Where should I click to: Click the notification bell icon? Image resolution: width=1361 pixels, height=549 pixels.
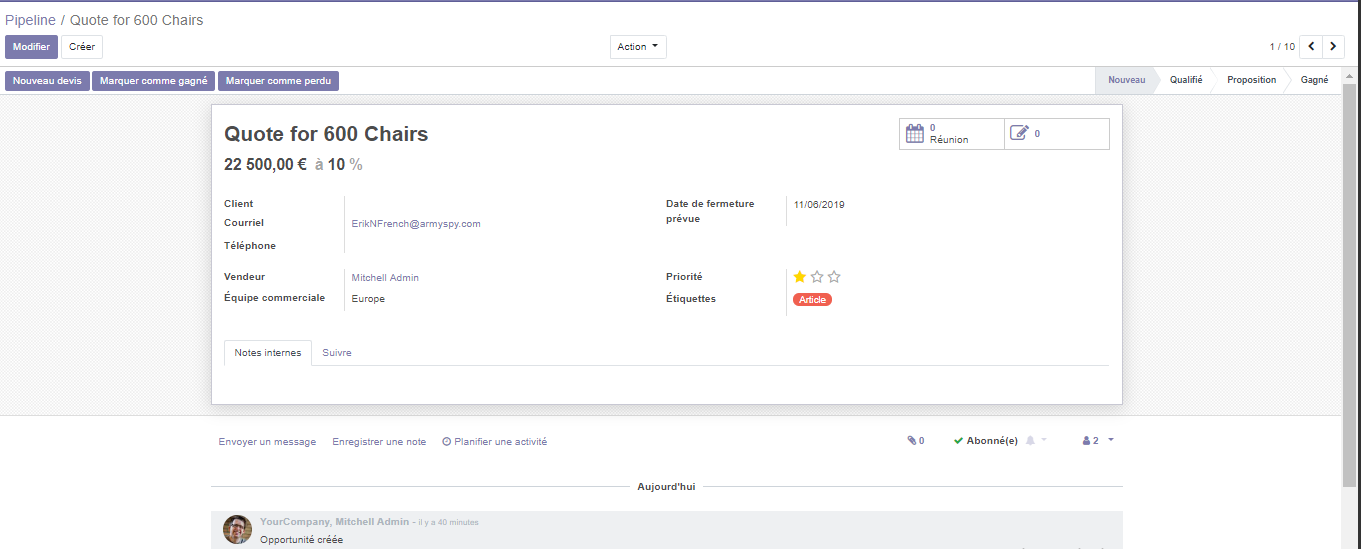tap(1030, 441)
